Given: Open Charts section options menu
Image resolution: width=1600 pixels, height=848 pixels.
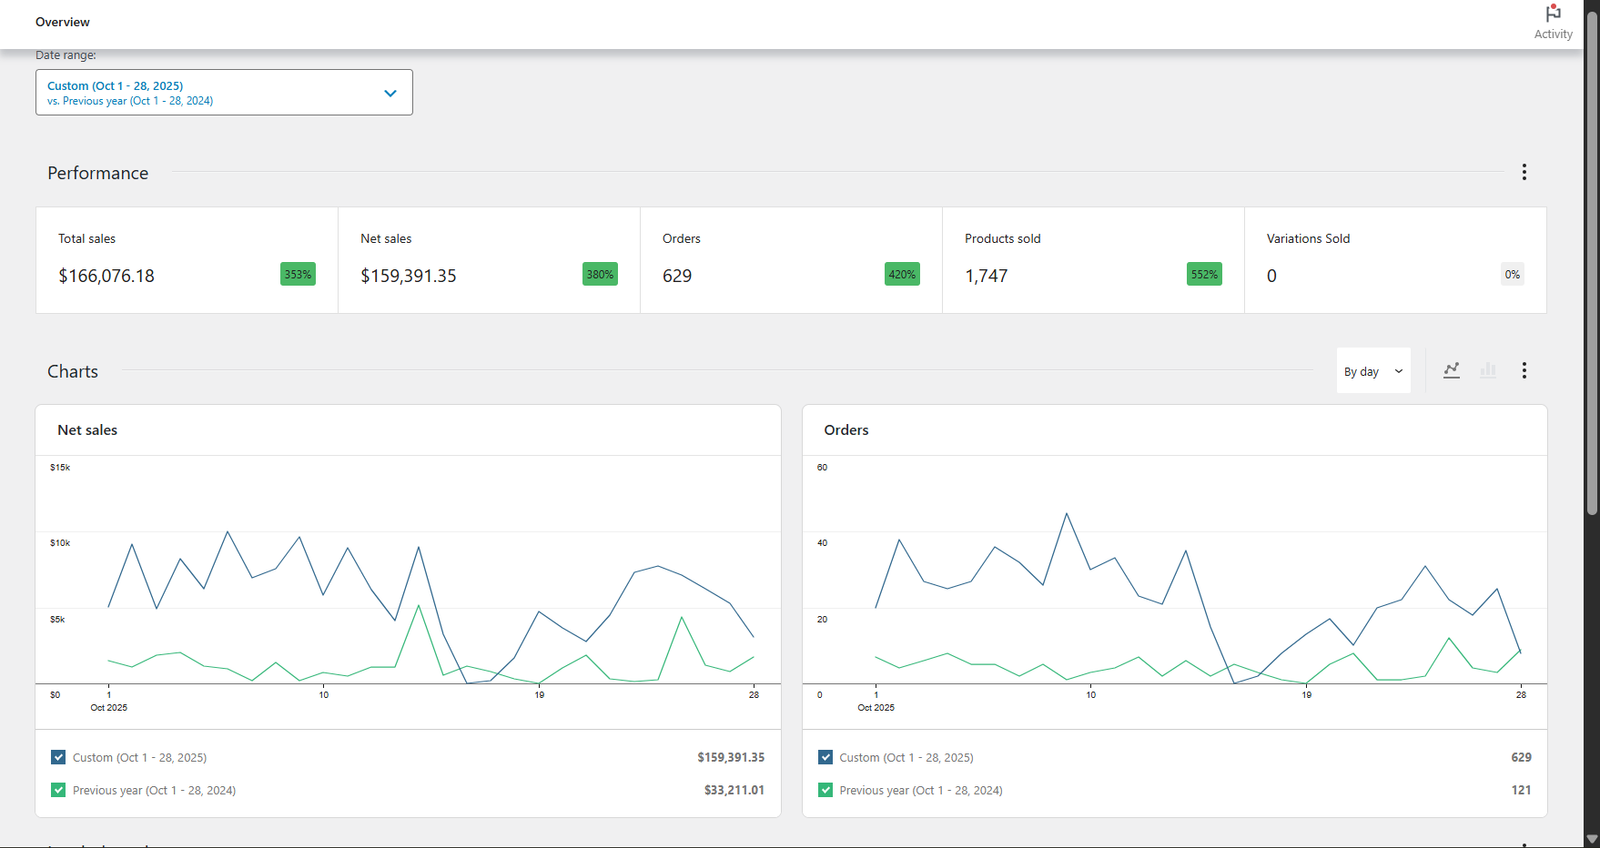Looking at the screenshot, I should pyautogui.click(x=1524, y=371).
